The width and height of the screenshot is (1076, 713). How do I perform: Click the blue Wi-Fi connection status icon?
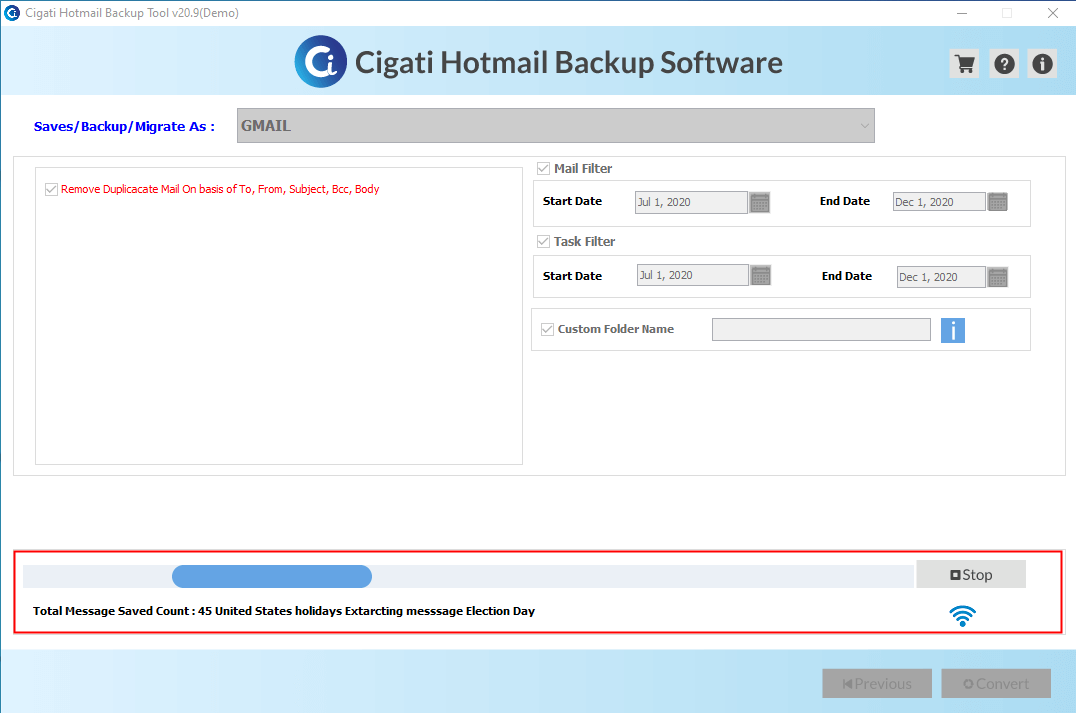963,616
